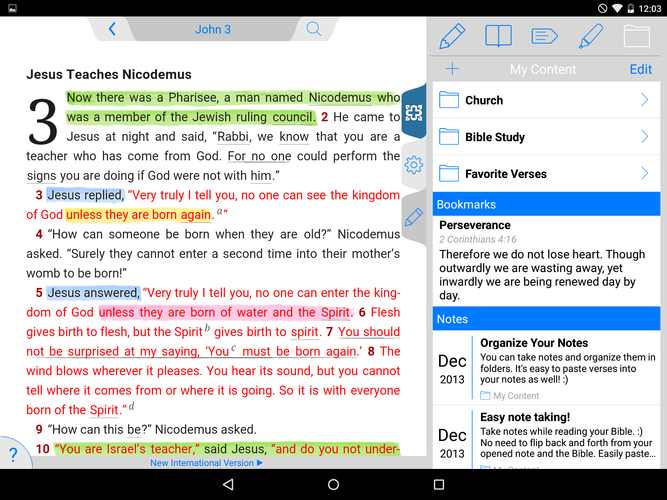667x500 pixels.
Task: Tap verse number 2
Action: [325, 117]
